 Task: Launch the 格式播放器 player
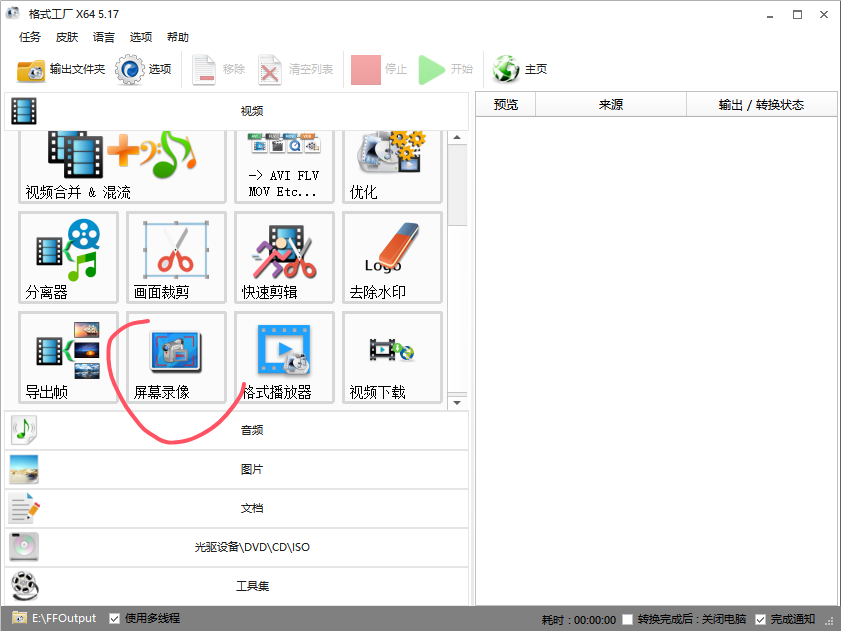click(284, 358)
